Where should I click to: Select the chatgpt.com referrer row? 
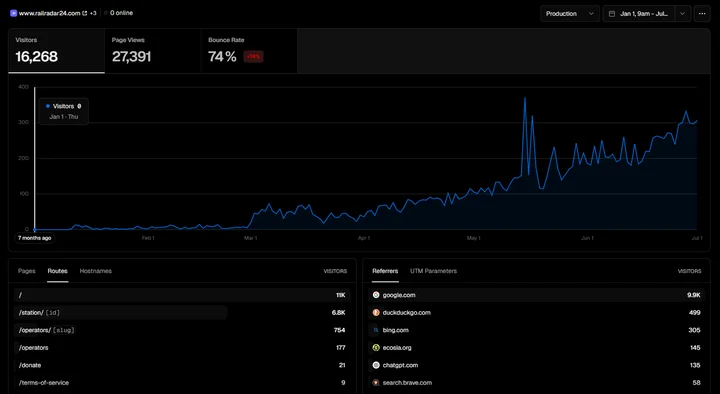pos(536,365)
